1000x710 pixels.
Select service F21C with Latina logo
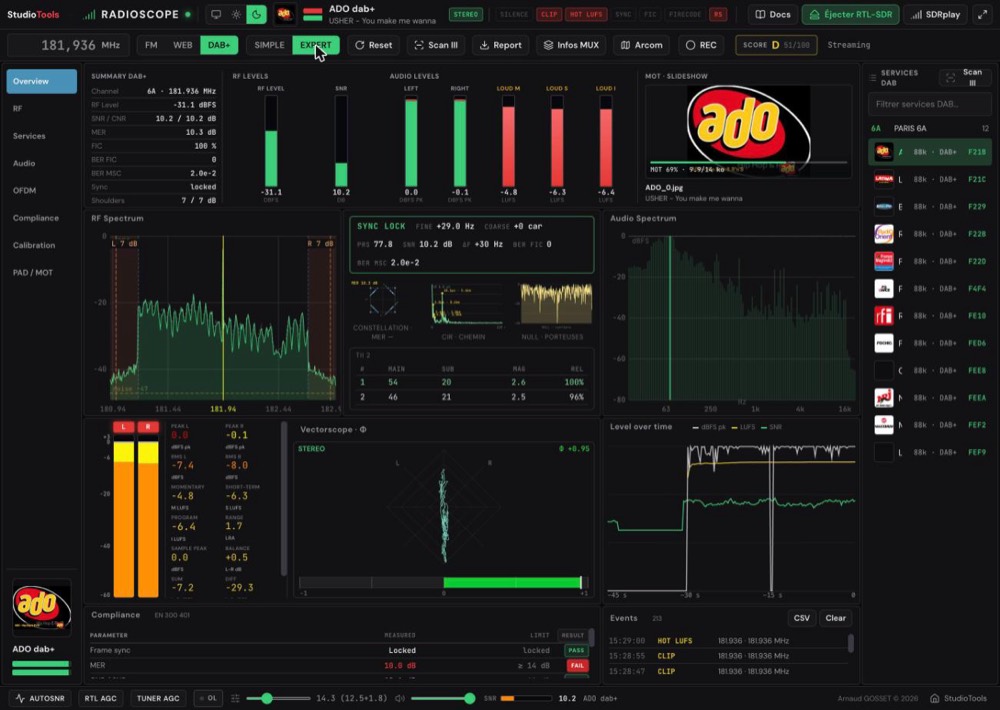pyautogui.click(x=930, y=179)
